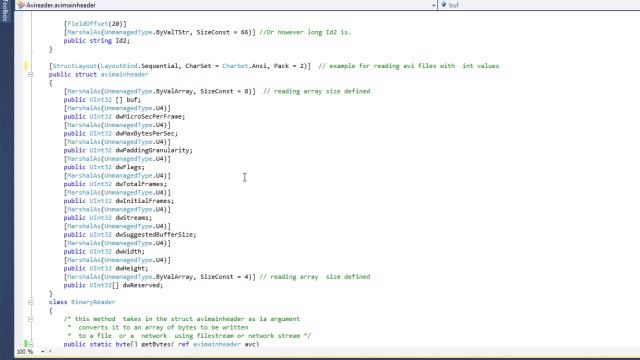Screen dimensions: 640x360
Task: Collapse the avimainheader struct outlining region
Action: (x=30, y=74)
